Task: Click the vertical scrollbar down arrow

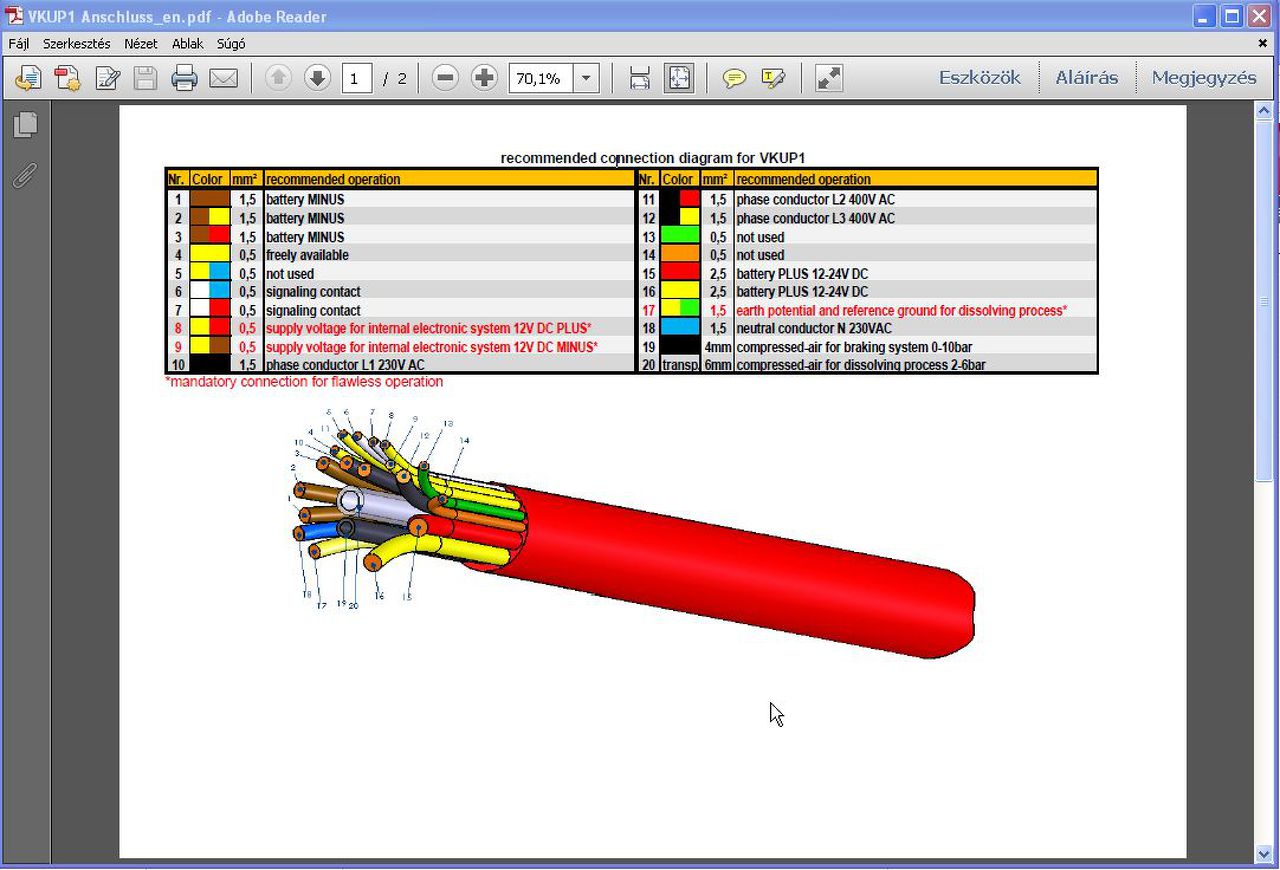Action: (1264, 853)
